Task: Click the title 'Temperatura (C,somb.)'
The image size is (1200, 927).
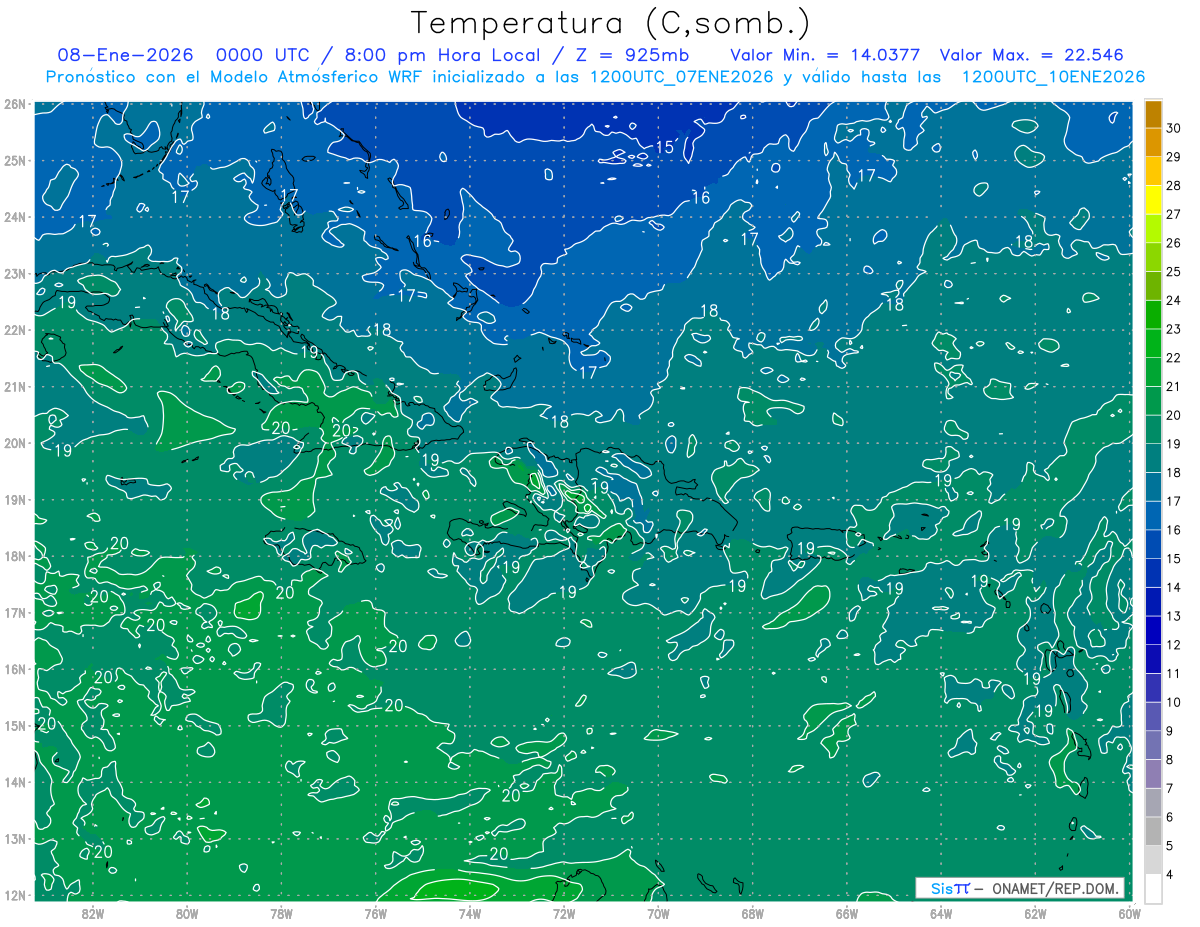Action: 611,23
